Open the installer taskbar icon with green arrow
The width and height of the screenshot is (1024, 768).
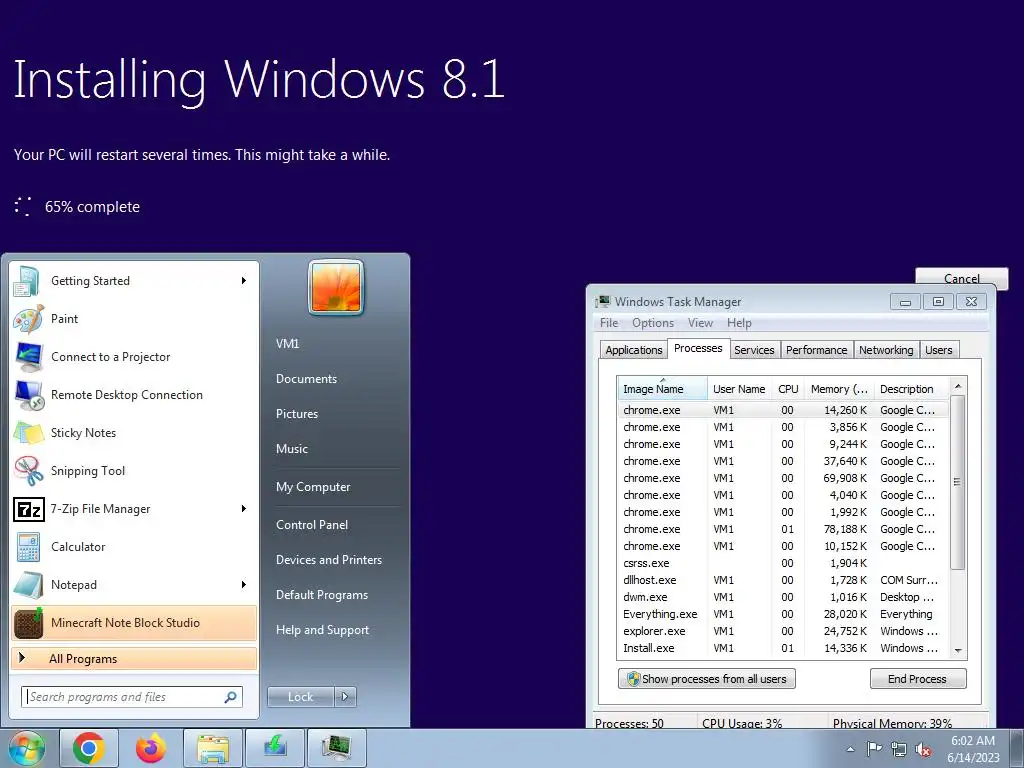275,748
